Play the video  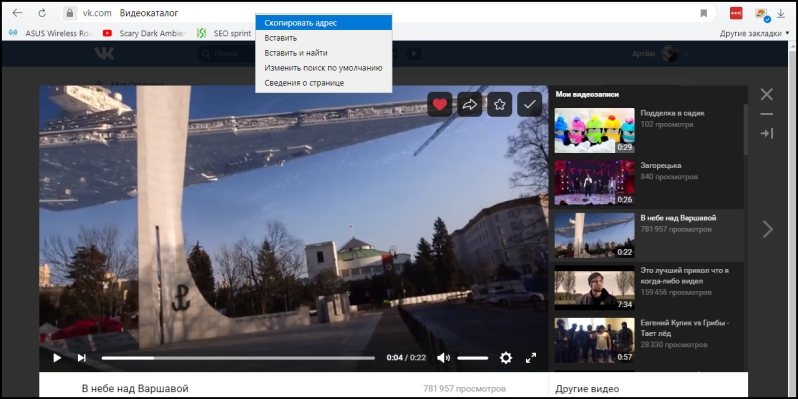point(57,358)
